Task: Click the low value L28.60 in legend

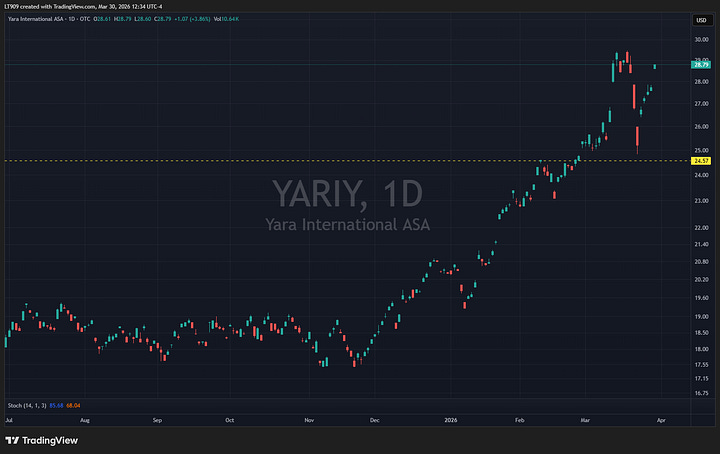Action: (143, 19)
